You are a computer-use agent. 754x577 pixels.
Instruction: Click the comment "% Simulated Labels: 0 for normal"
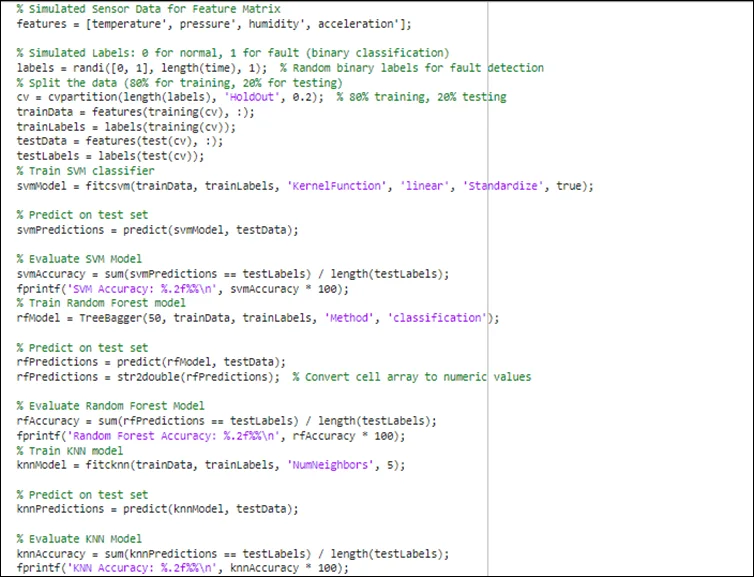click(233, 53)
